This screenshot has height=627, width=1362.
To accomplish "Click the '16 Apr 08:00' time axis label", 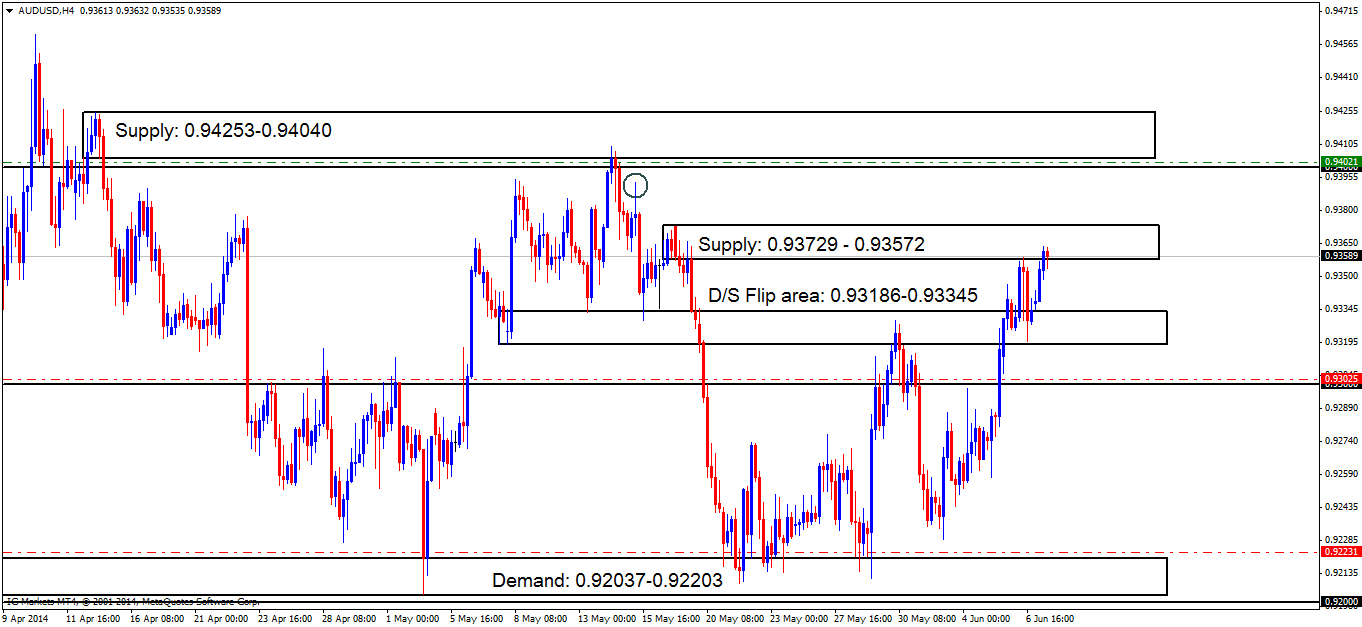I will (x=155, y=619).
